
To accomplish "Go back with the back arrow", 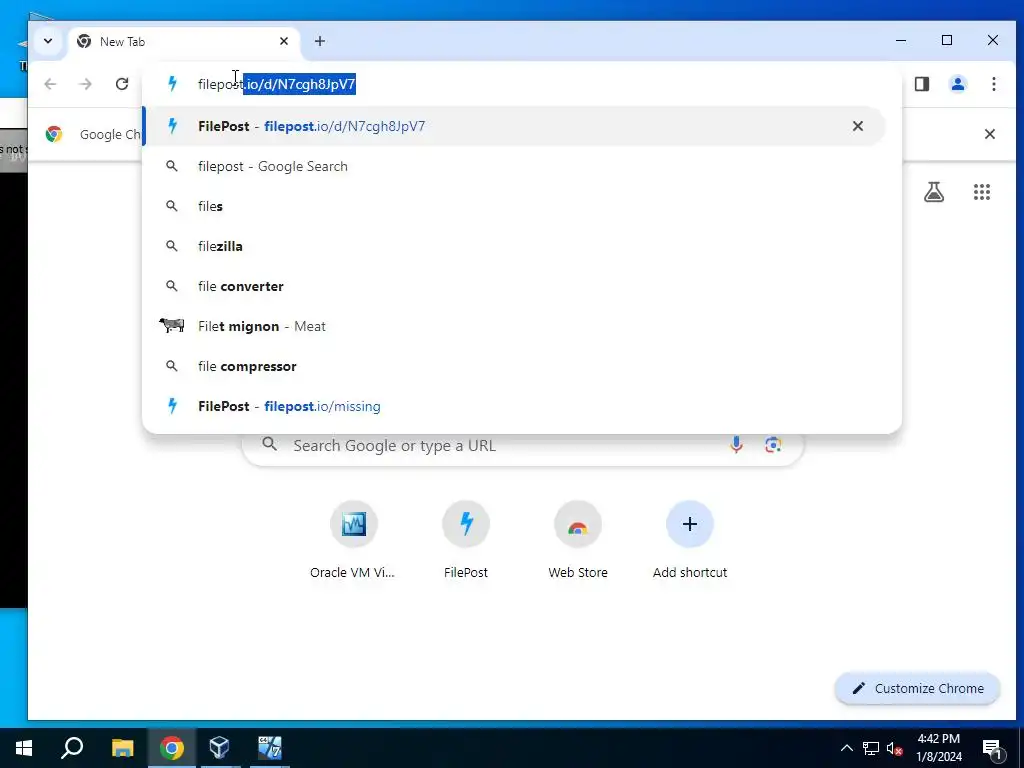I will [50, 84].
